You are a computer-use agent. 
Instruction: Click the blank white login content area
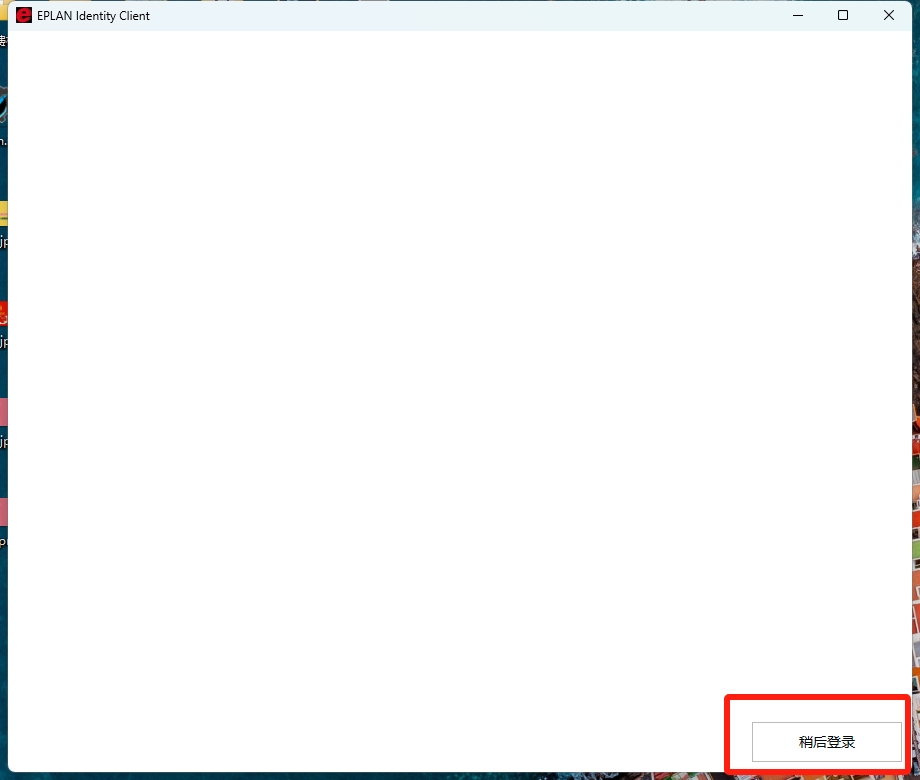(460, 380)
